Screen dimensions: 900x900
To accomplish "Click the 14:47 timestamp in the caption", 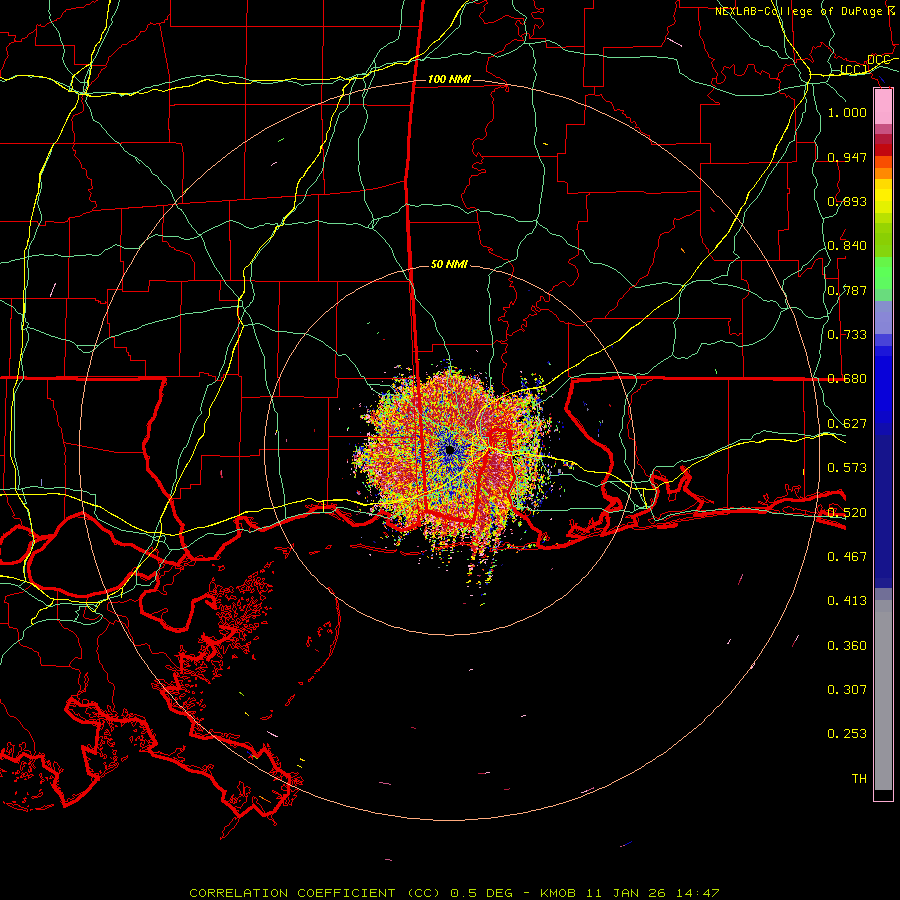I will pyautogui.click(x=697, y=893).
